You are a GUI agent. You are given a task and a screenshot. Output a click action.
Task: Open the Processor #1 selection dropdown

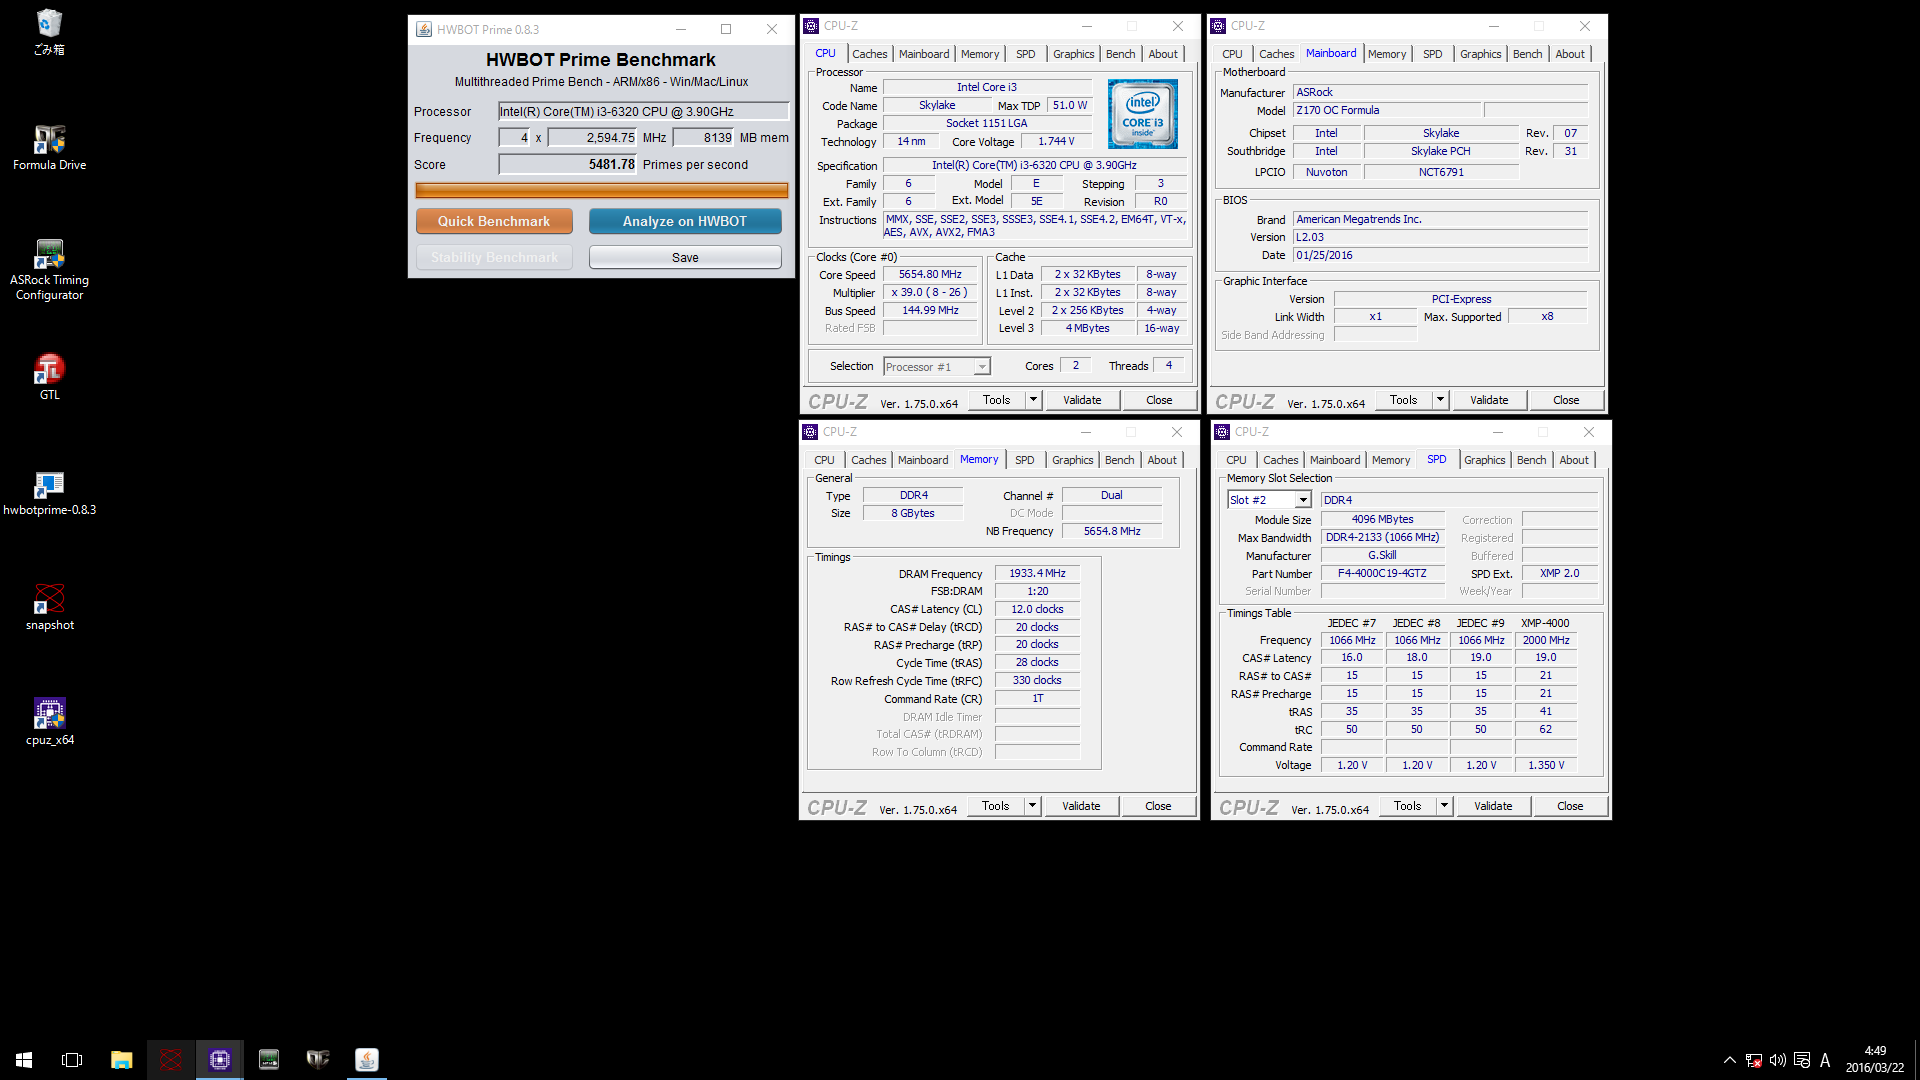pyautogui.click(x=937, y=367)
